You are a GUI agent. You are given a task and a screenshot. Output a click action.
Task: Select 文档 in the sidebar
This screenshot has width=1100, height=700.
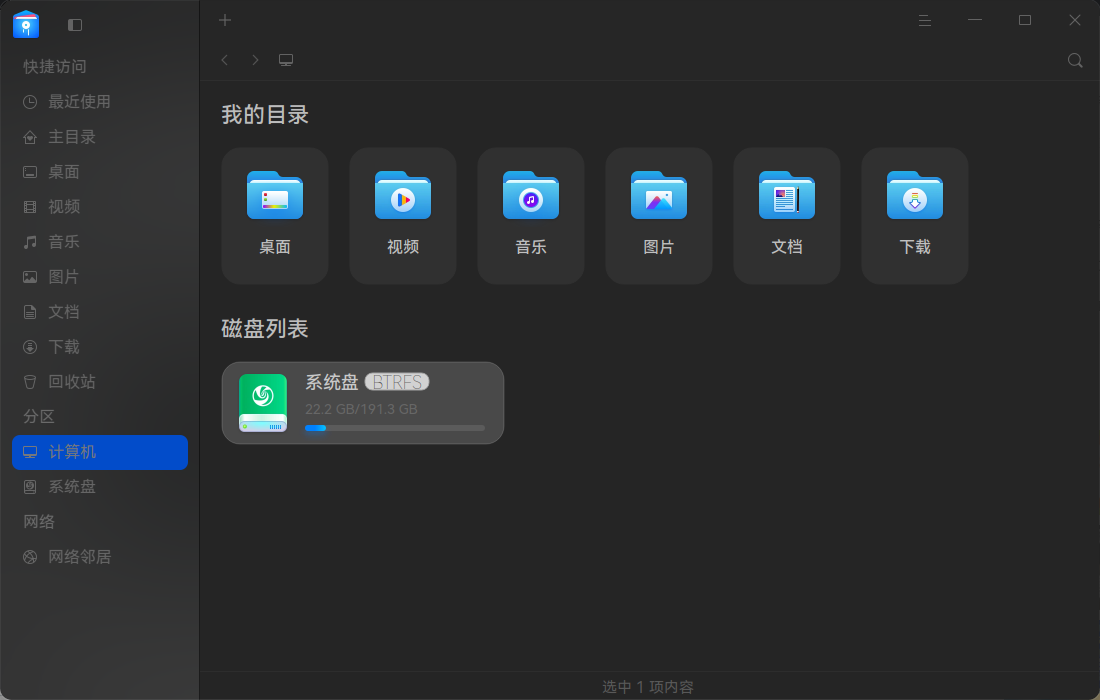coord(100,312)
